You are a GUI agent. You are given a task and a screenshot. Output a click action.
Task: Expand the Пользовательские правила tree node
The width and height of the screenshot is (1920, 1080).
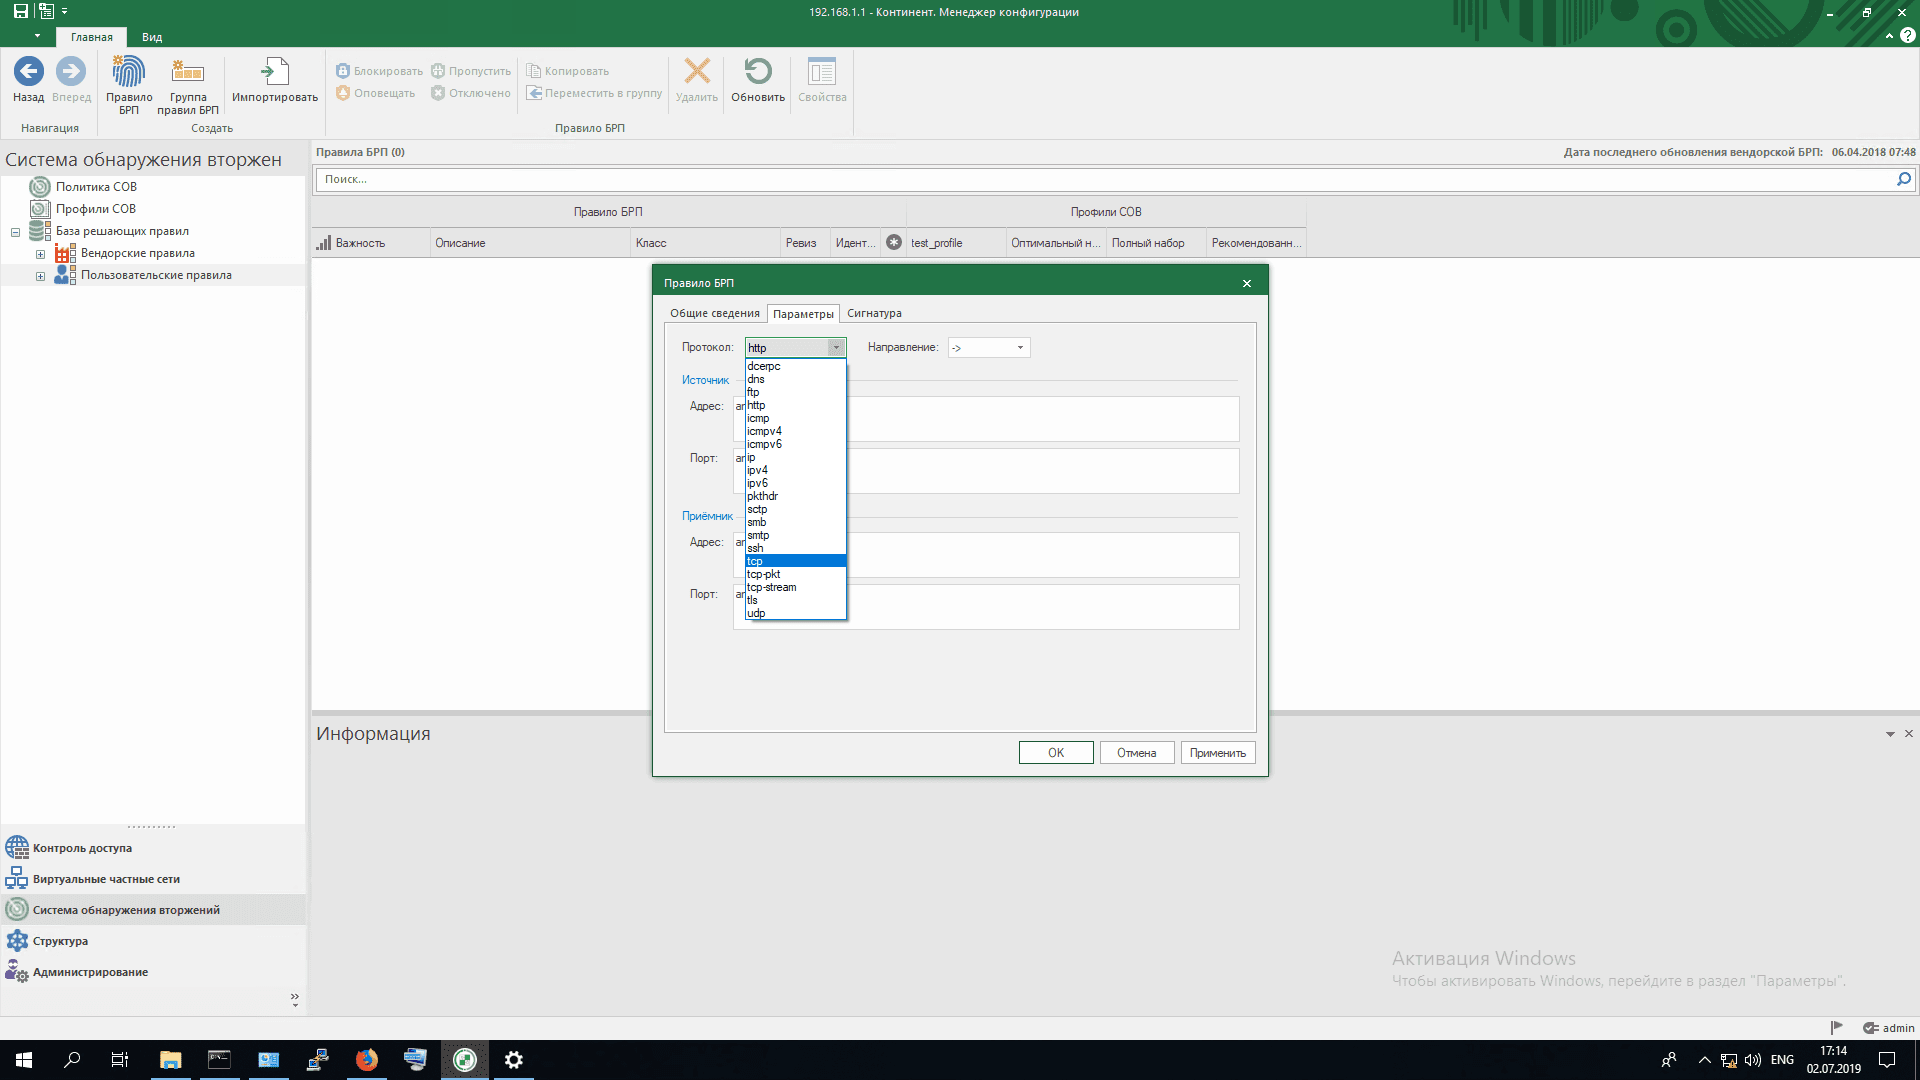[x=40, y=276]
